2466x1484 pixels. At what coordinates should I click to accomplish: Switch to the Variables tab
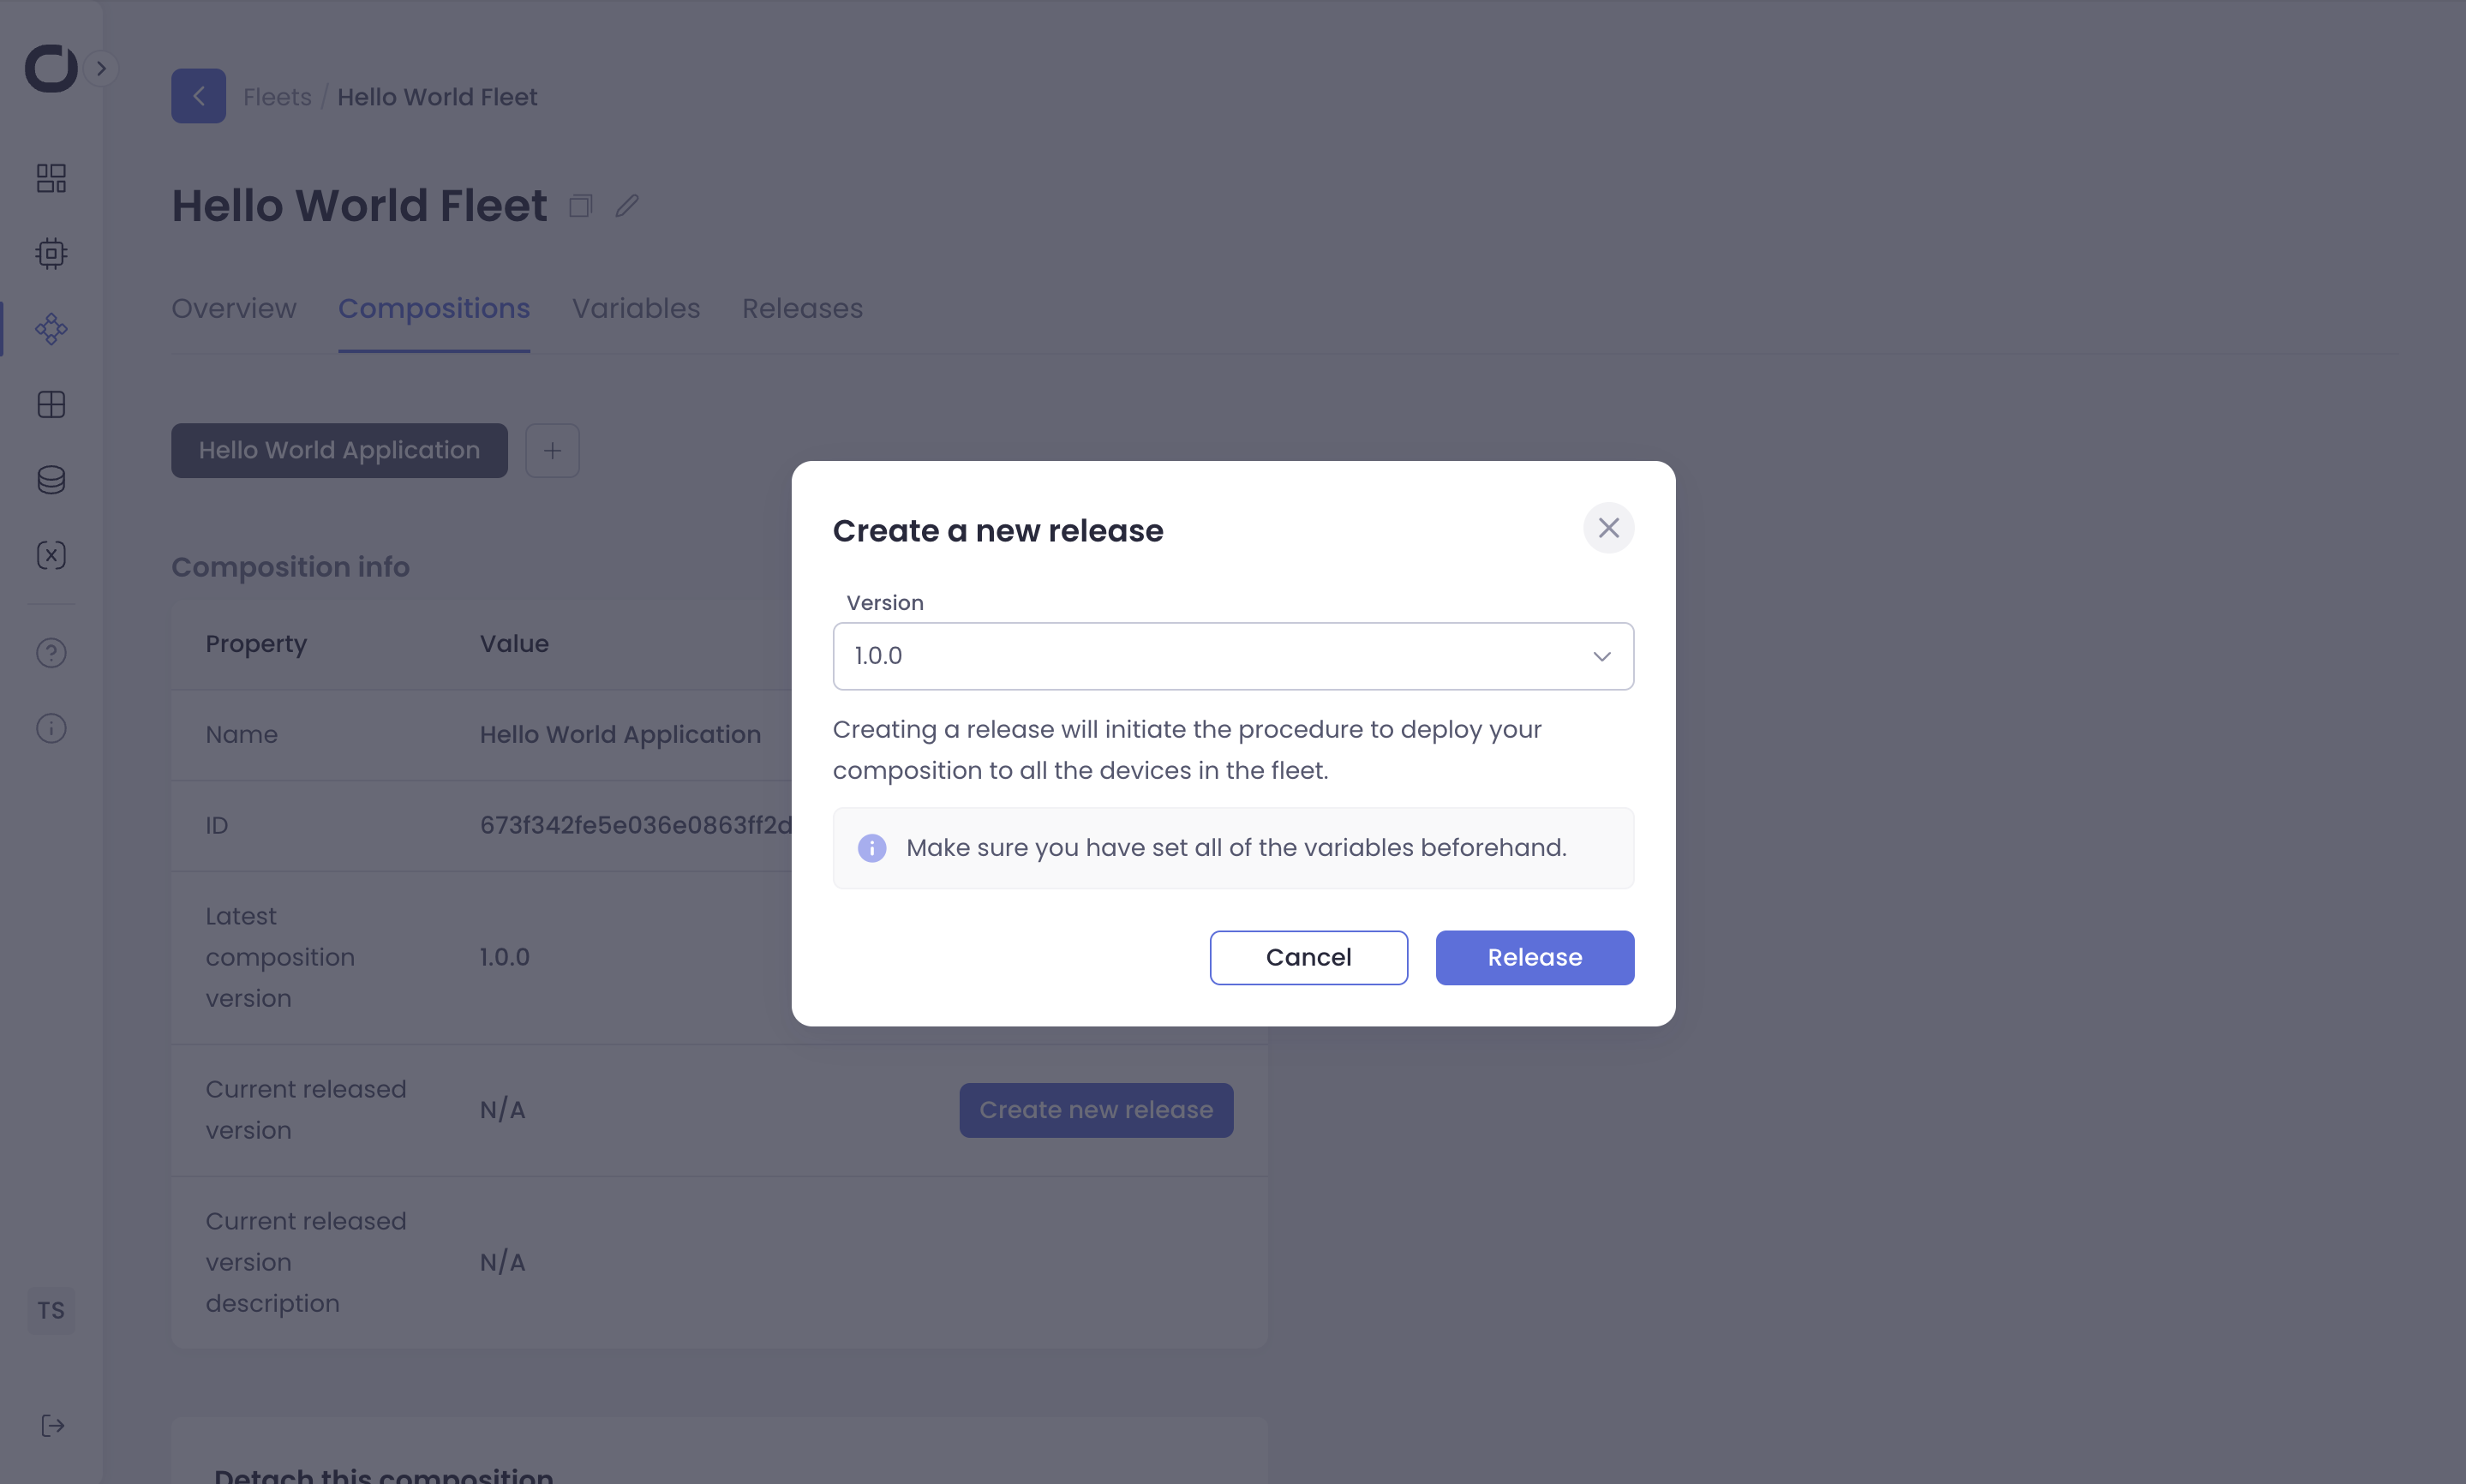tap(635, 308)
